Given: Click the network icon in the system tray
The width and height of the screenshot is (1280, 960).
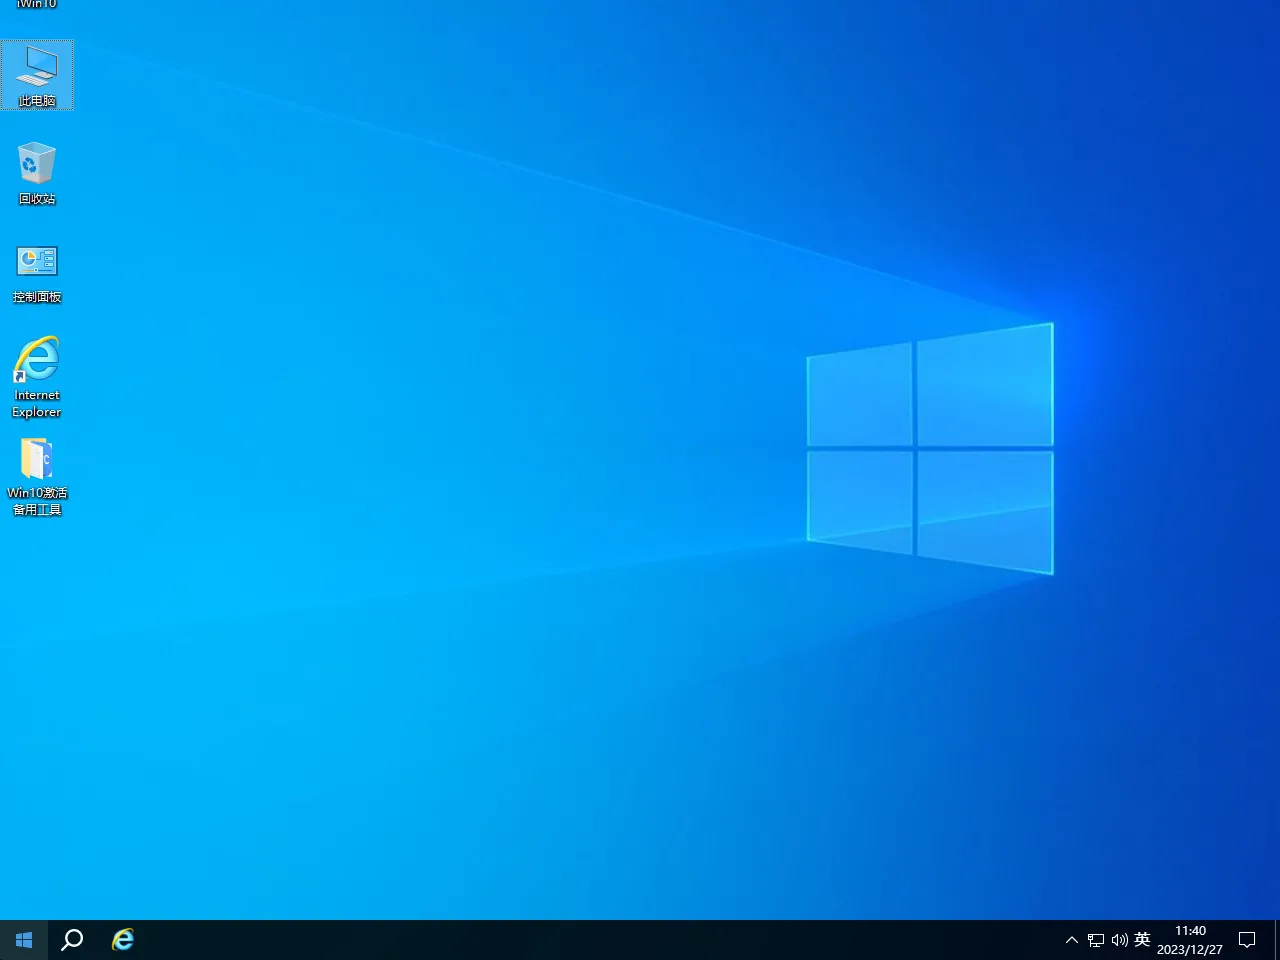Looking at the screenshot, I should pos(1096,939).
